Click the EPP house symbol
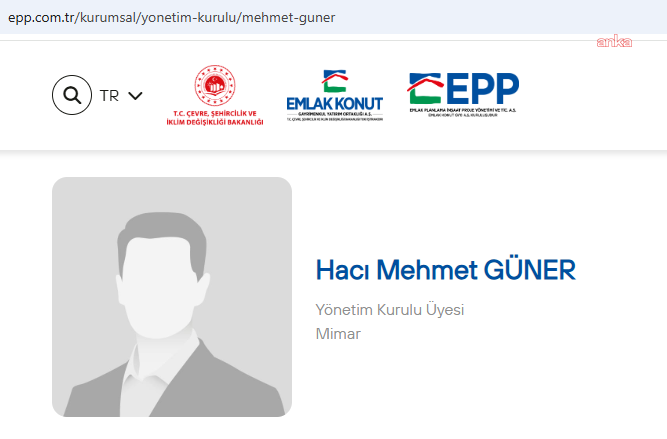The image size is (667, 439). [425, 88]
